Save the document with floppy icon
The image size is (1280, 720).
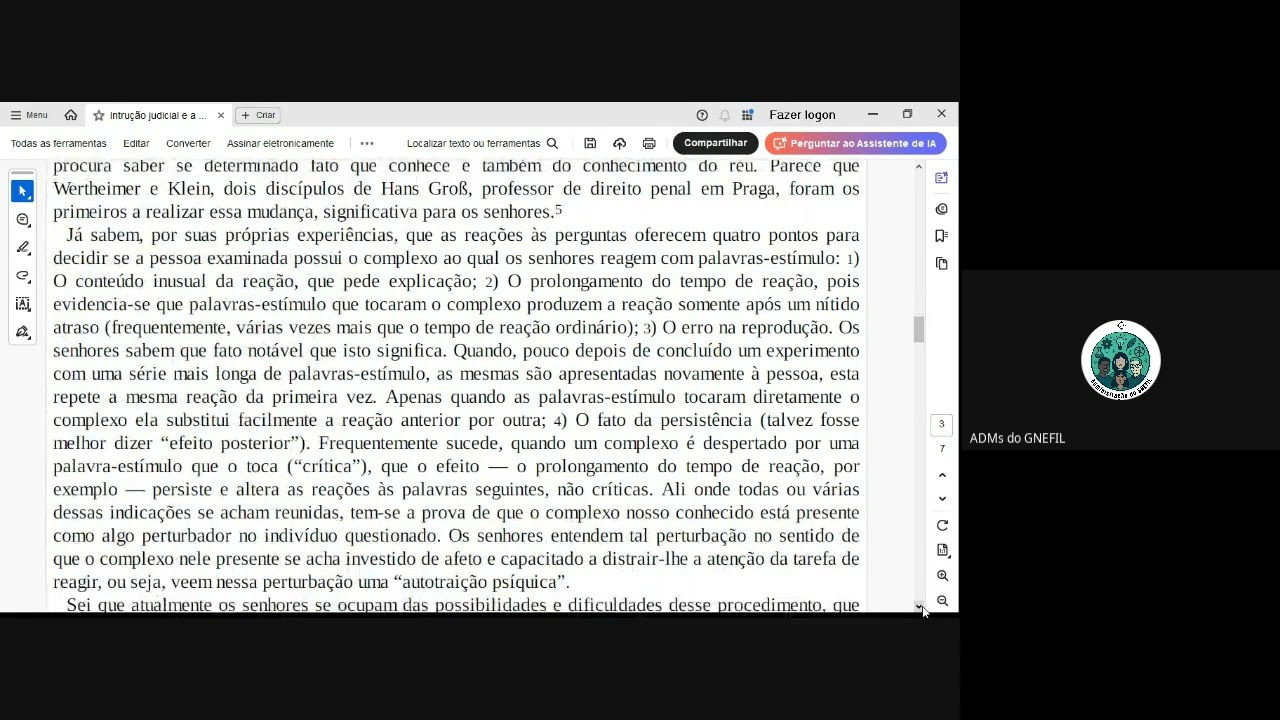point(590,143)
